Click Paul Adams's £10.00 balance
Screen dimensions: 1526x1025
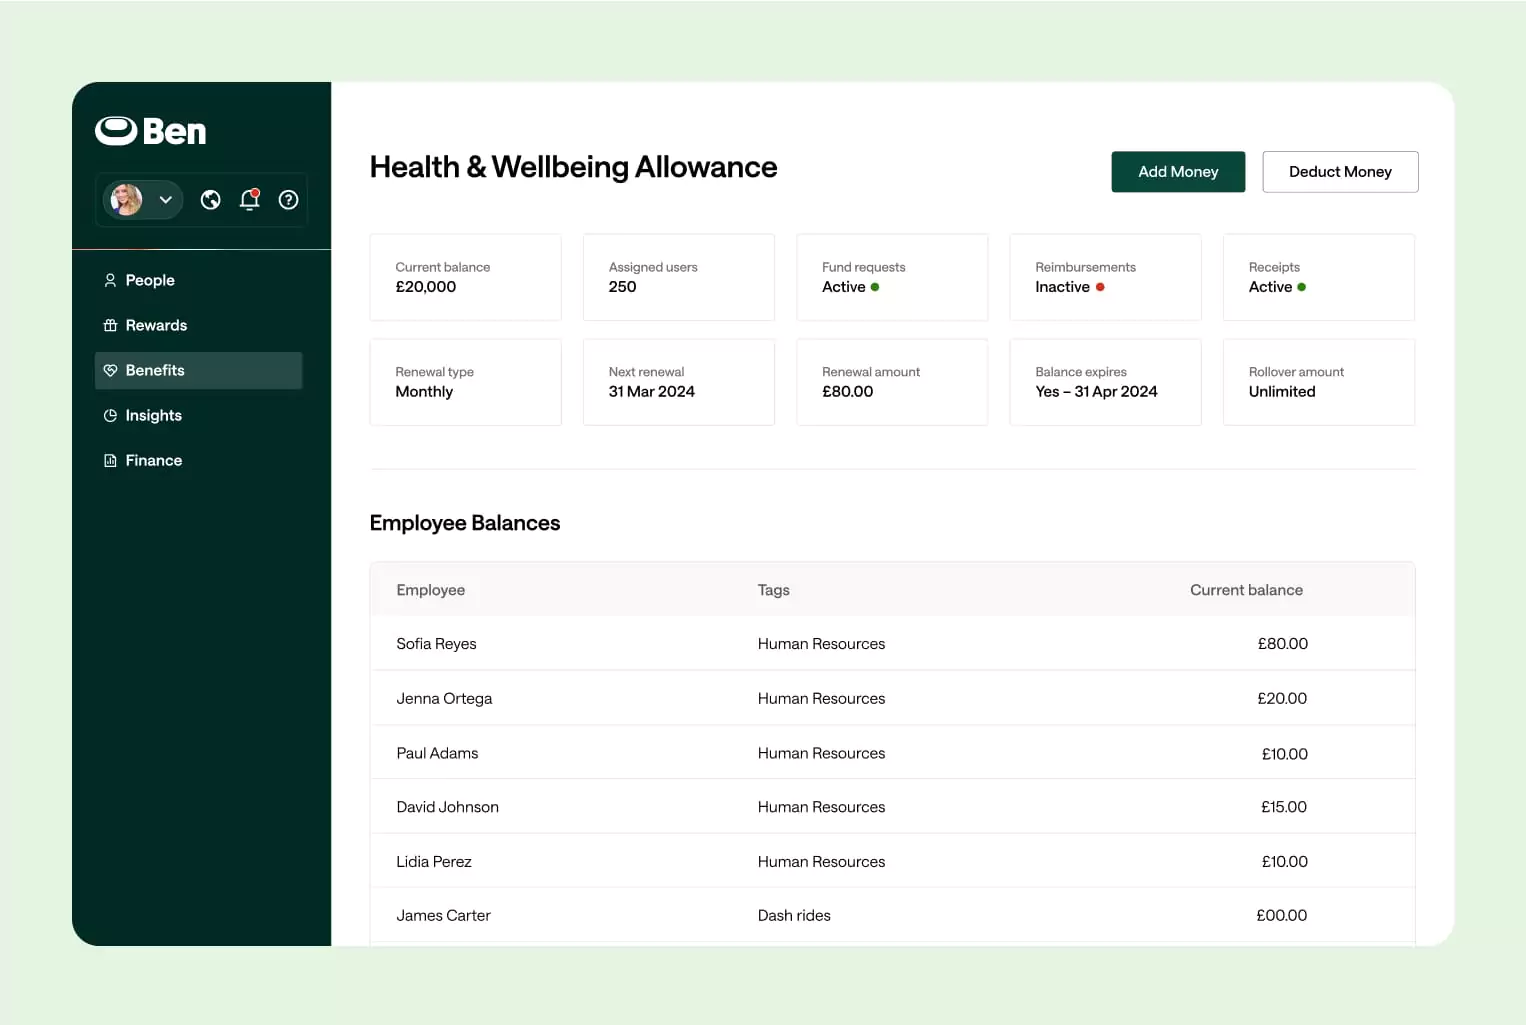click(x=1285, y=753)
